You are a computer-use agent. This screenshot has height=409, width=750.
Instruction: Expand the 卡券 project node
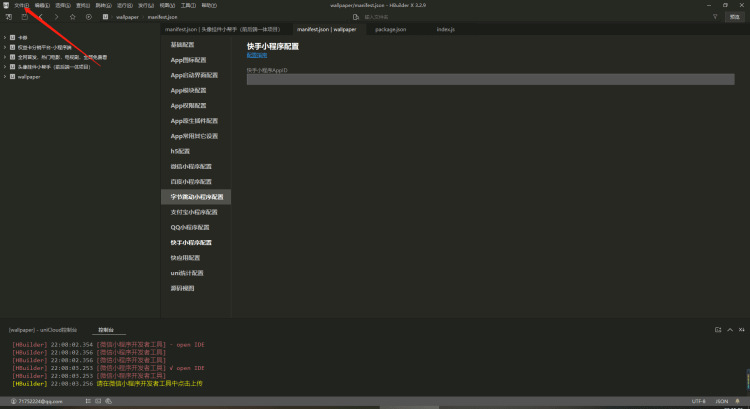coord(5,37)
